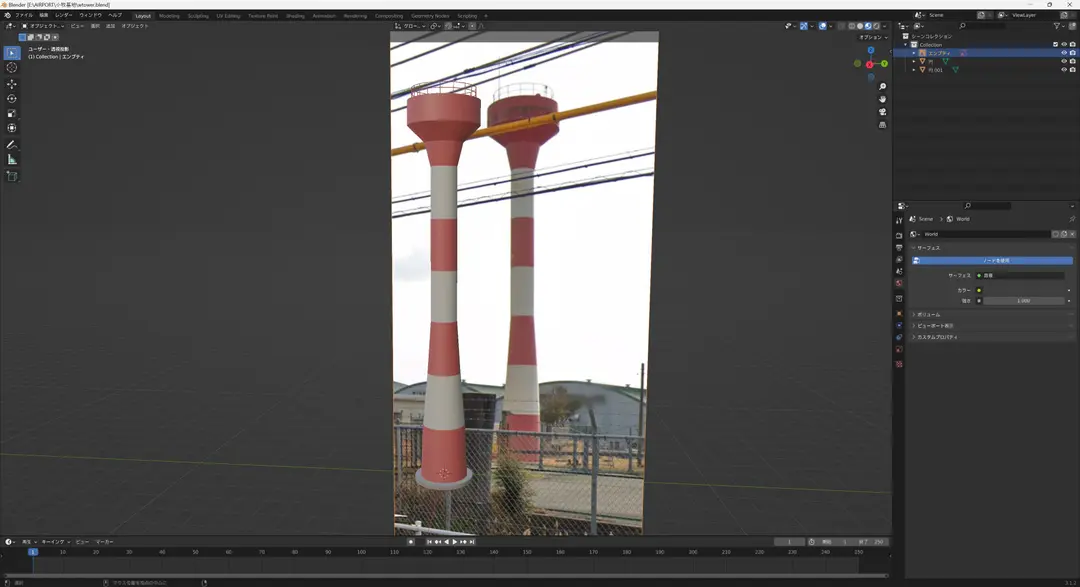Select the Move tool
The height and width of the screenshot is (587, 1080).
[12, 84]
